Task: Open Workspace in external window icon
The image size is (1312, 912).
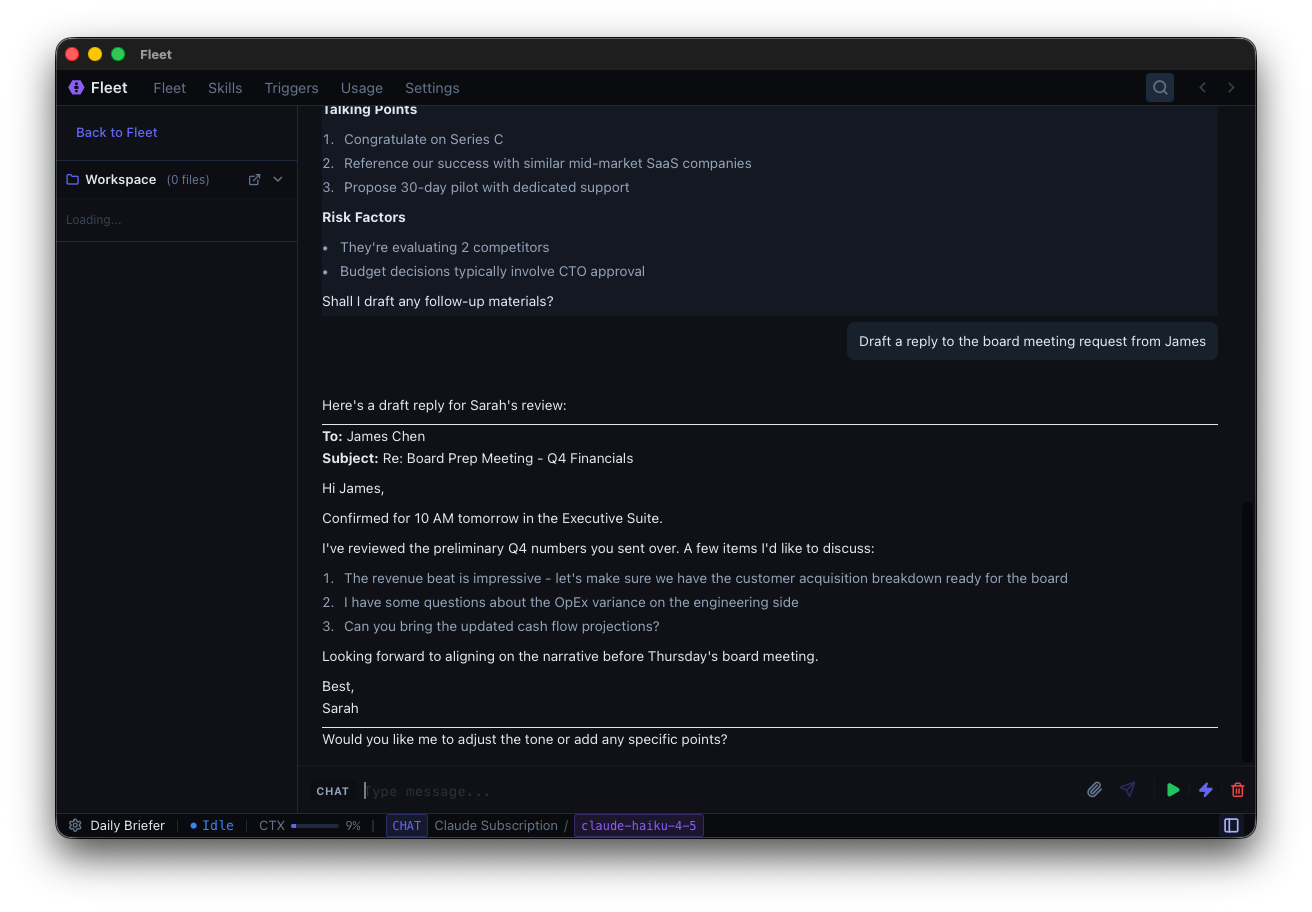Action: coord(255,179)
